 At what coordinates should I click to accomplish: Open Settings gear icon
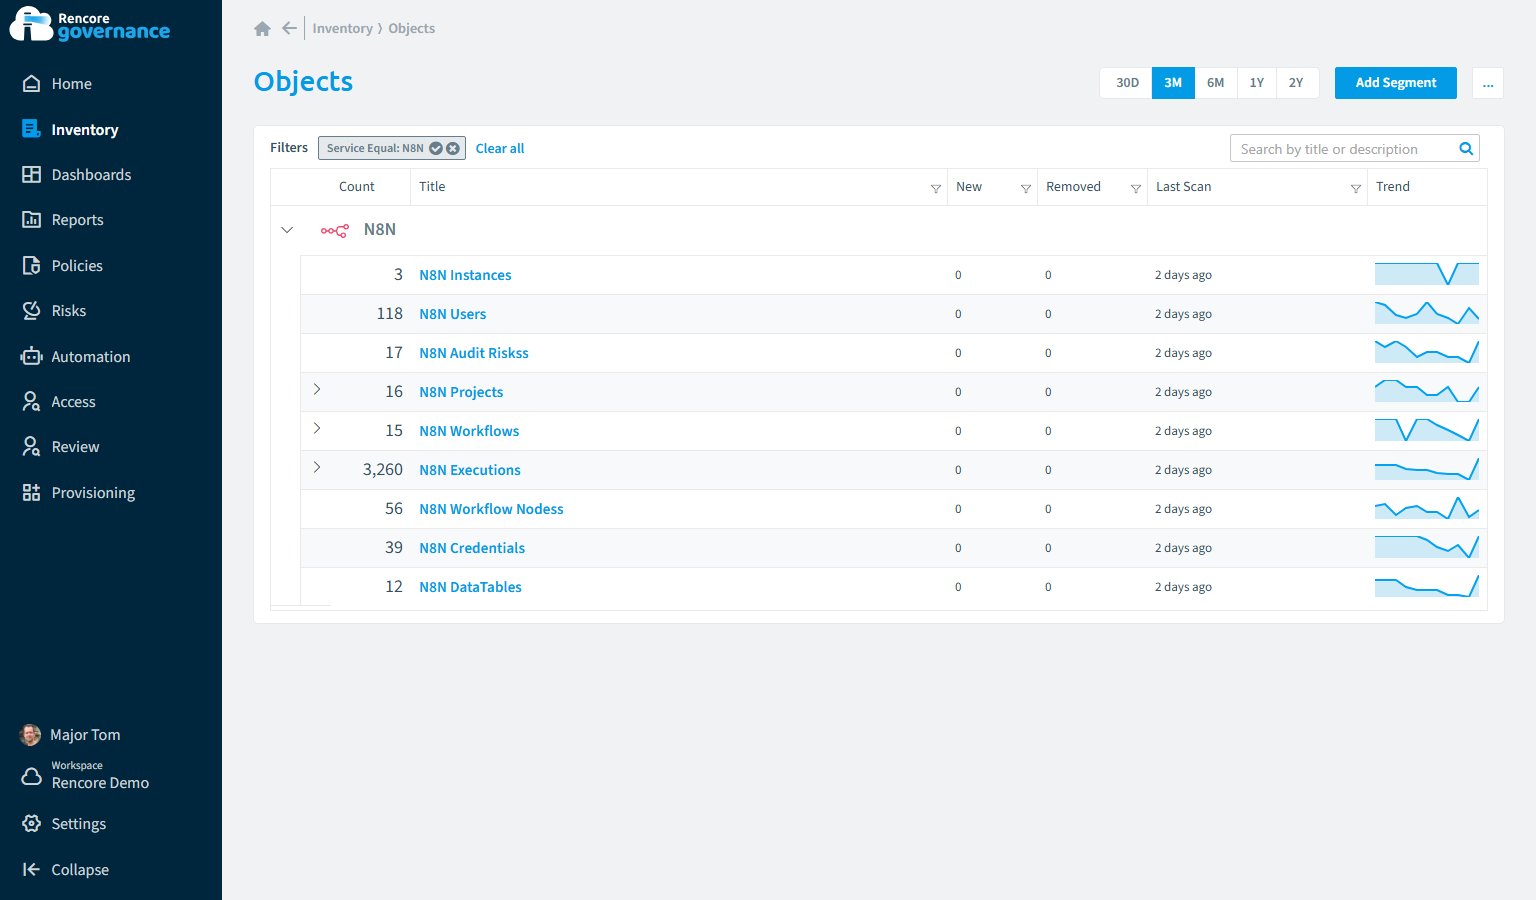click(x=32, y=823)
